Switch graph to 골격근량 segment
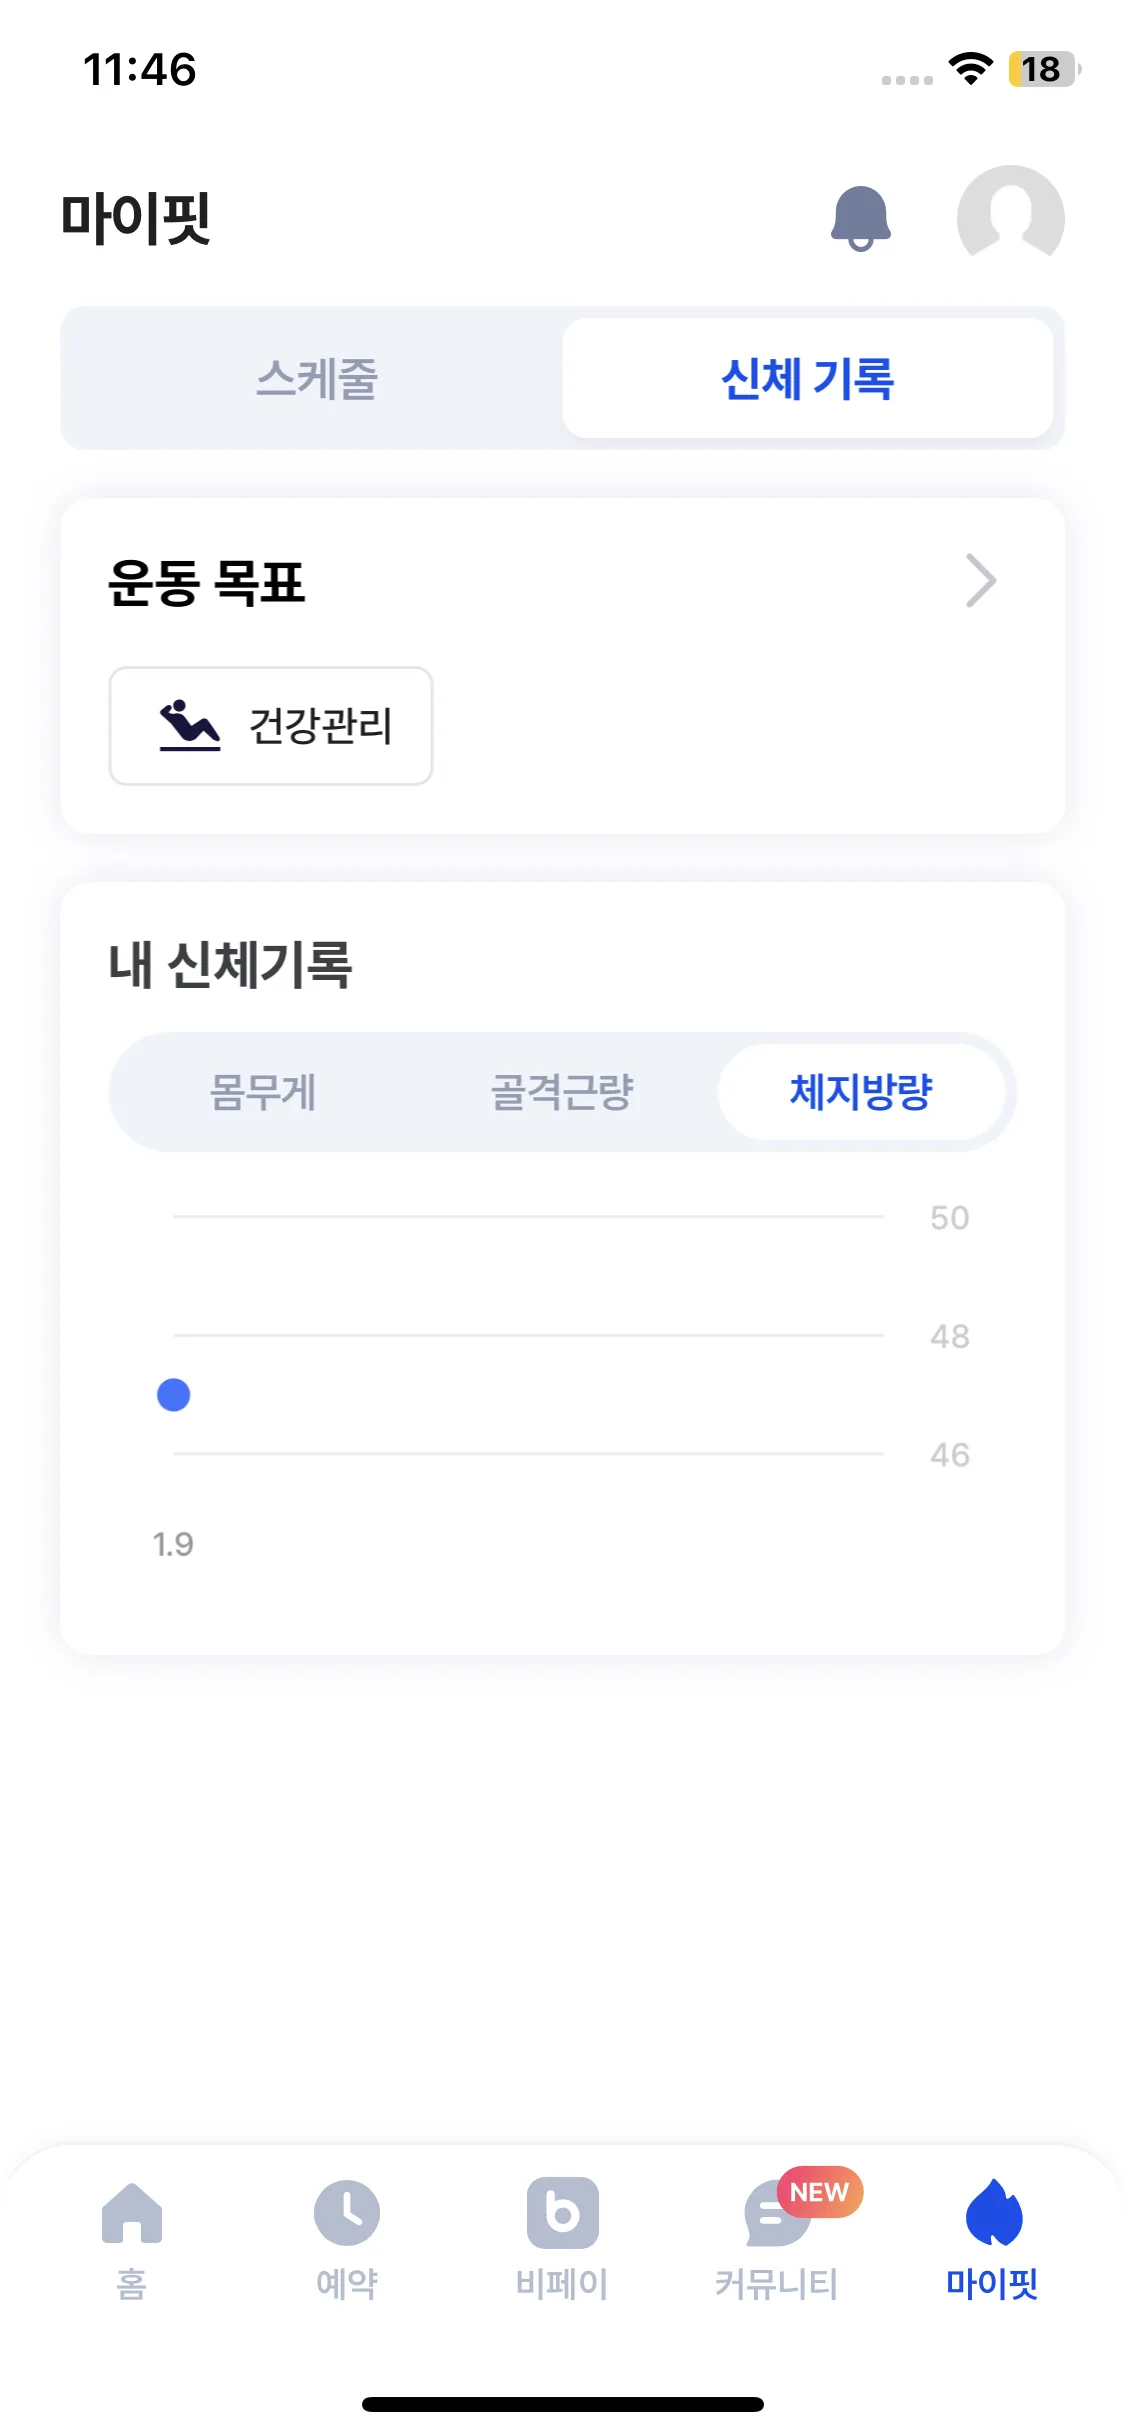The image size is (1125, 2436). click(562, 1092)
